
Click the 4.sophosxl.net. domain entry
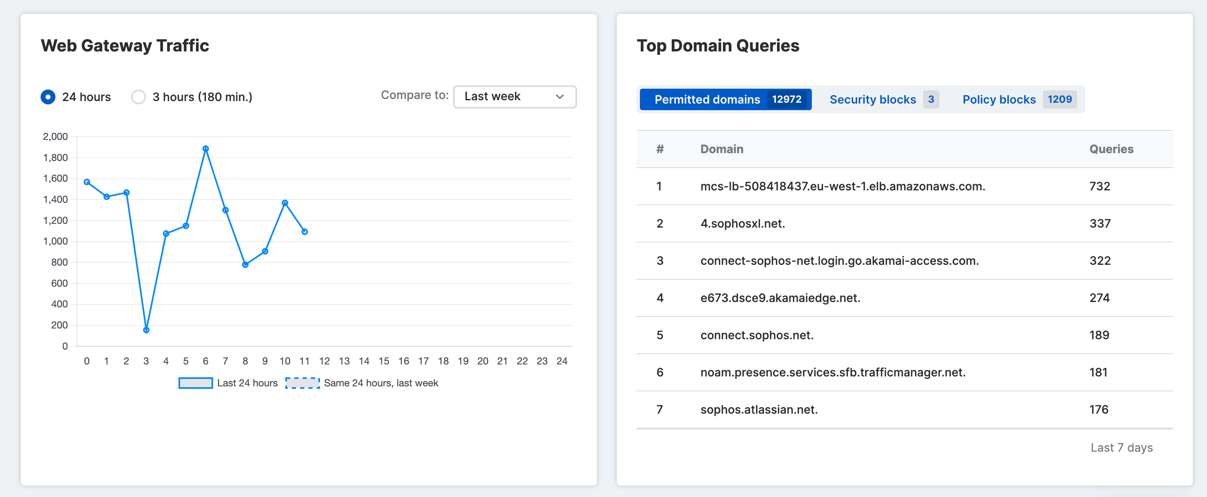(742, 223)
